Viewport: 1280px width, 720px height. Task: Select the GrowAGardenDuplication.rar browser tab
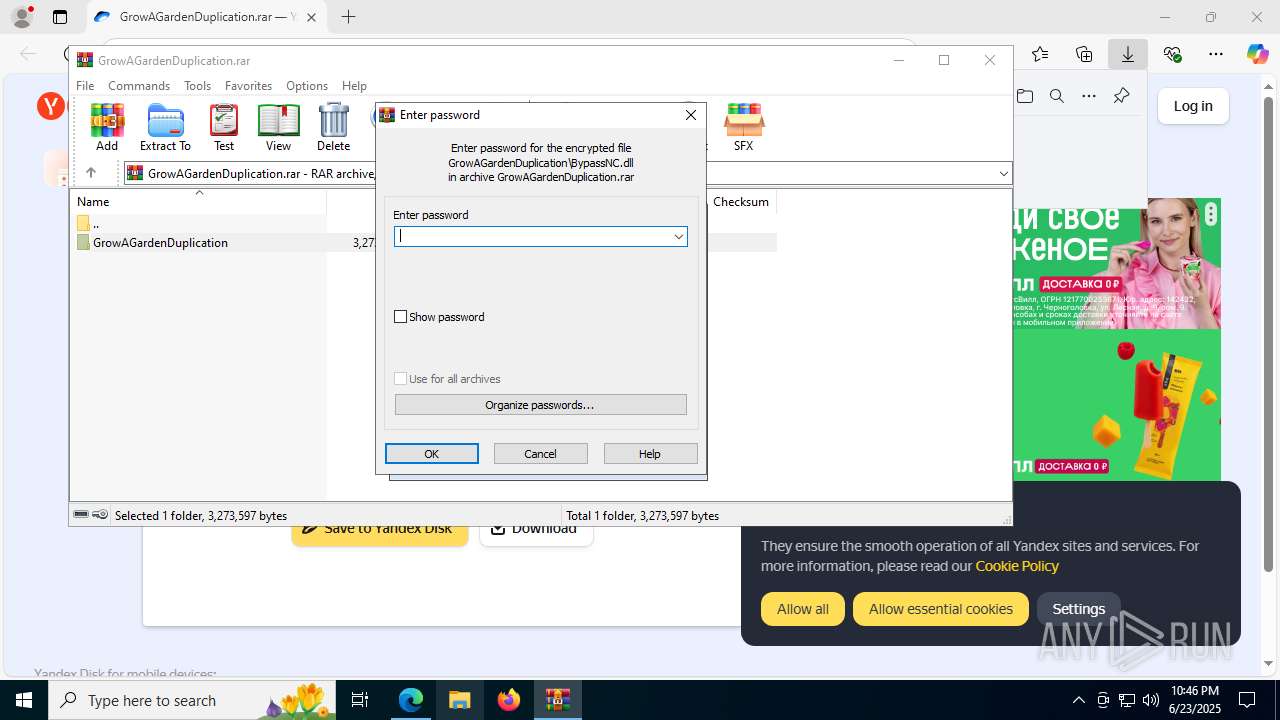coord(208,17)
